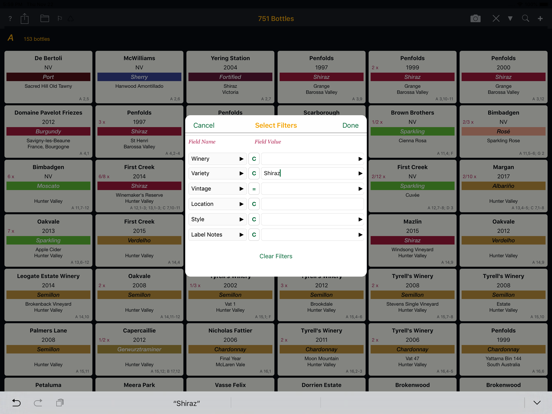
Task: Tap the plus icon to add bottle
Action: click(x=540, y=18)
